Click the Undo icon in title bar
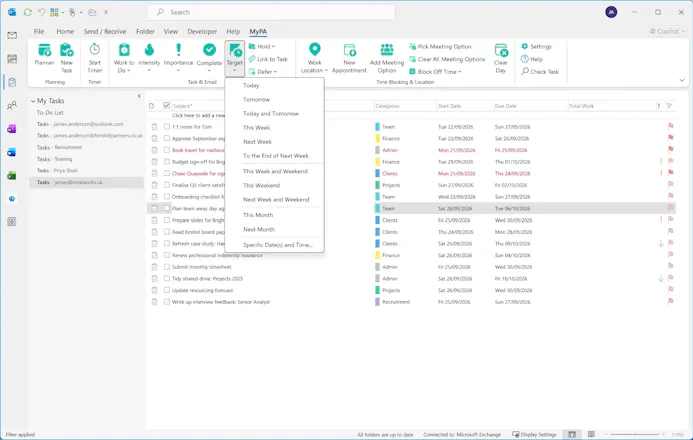The height and width of the screenshot is (440, 693). (42, 12)
